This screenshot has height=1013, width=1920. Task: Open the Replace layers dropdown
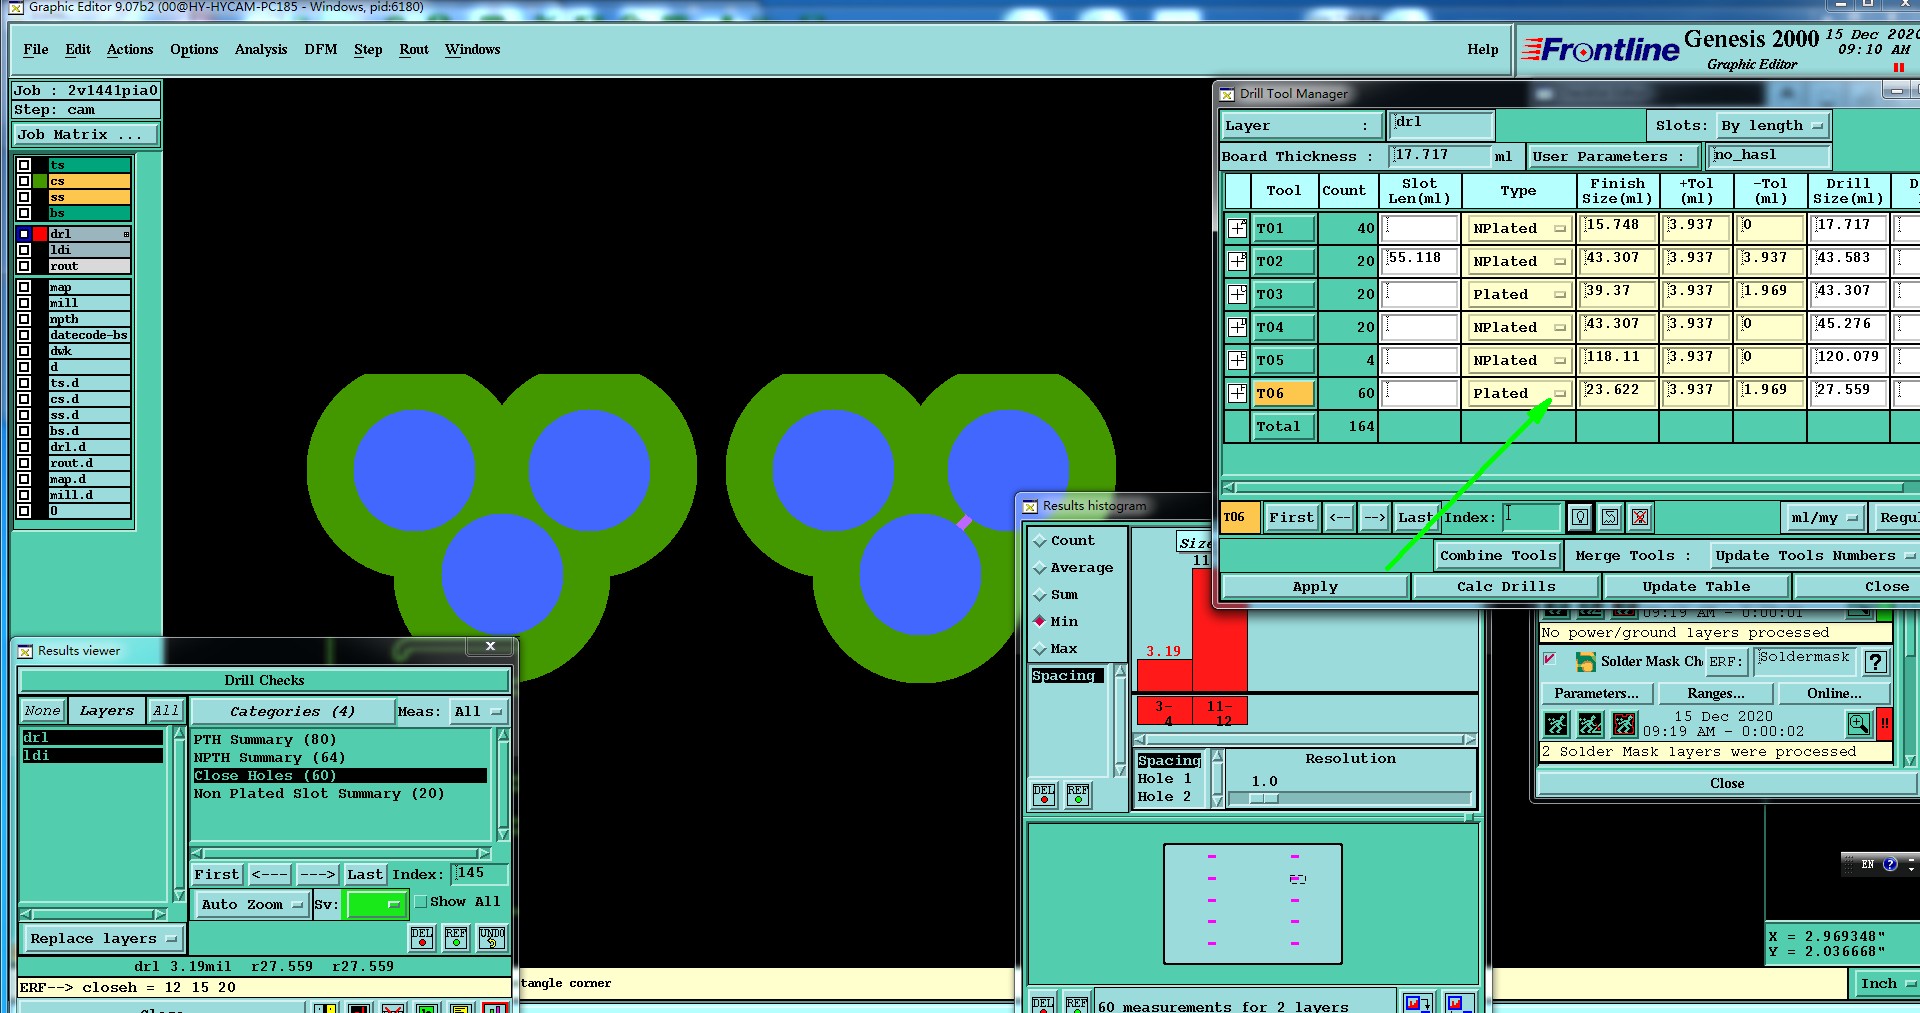click(103, 938)
